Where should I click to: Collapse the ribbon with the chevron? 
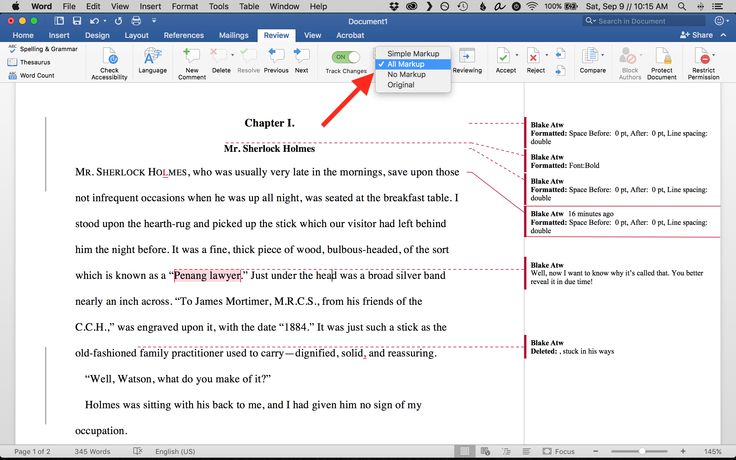(724, 35)
